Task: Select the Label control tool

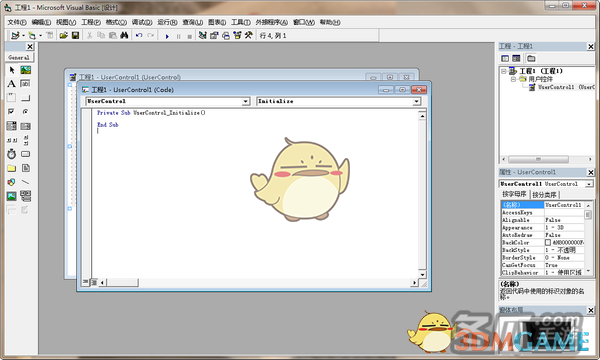Action: (x=11, y=84)
